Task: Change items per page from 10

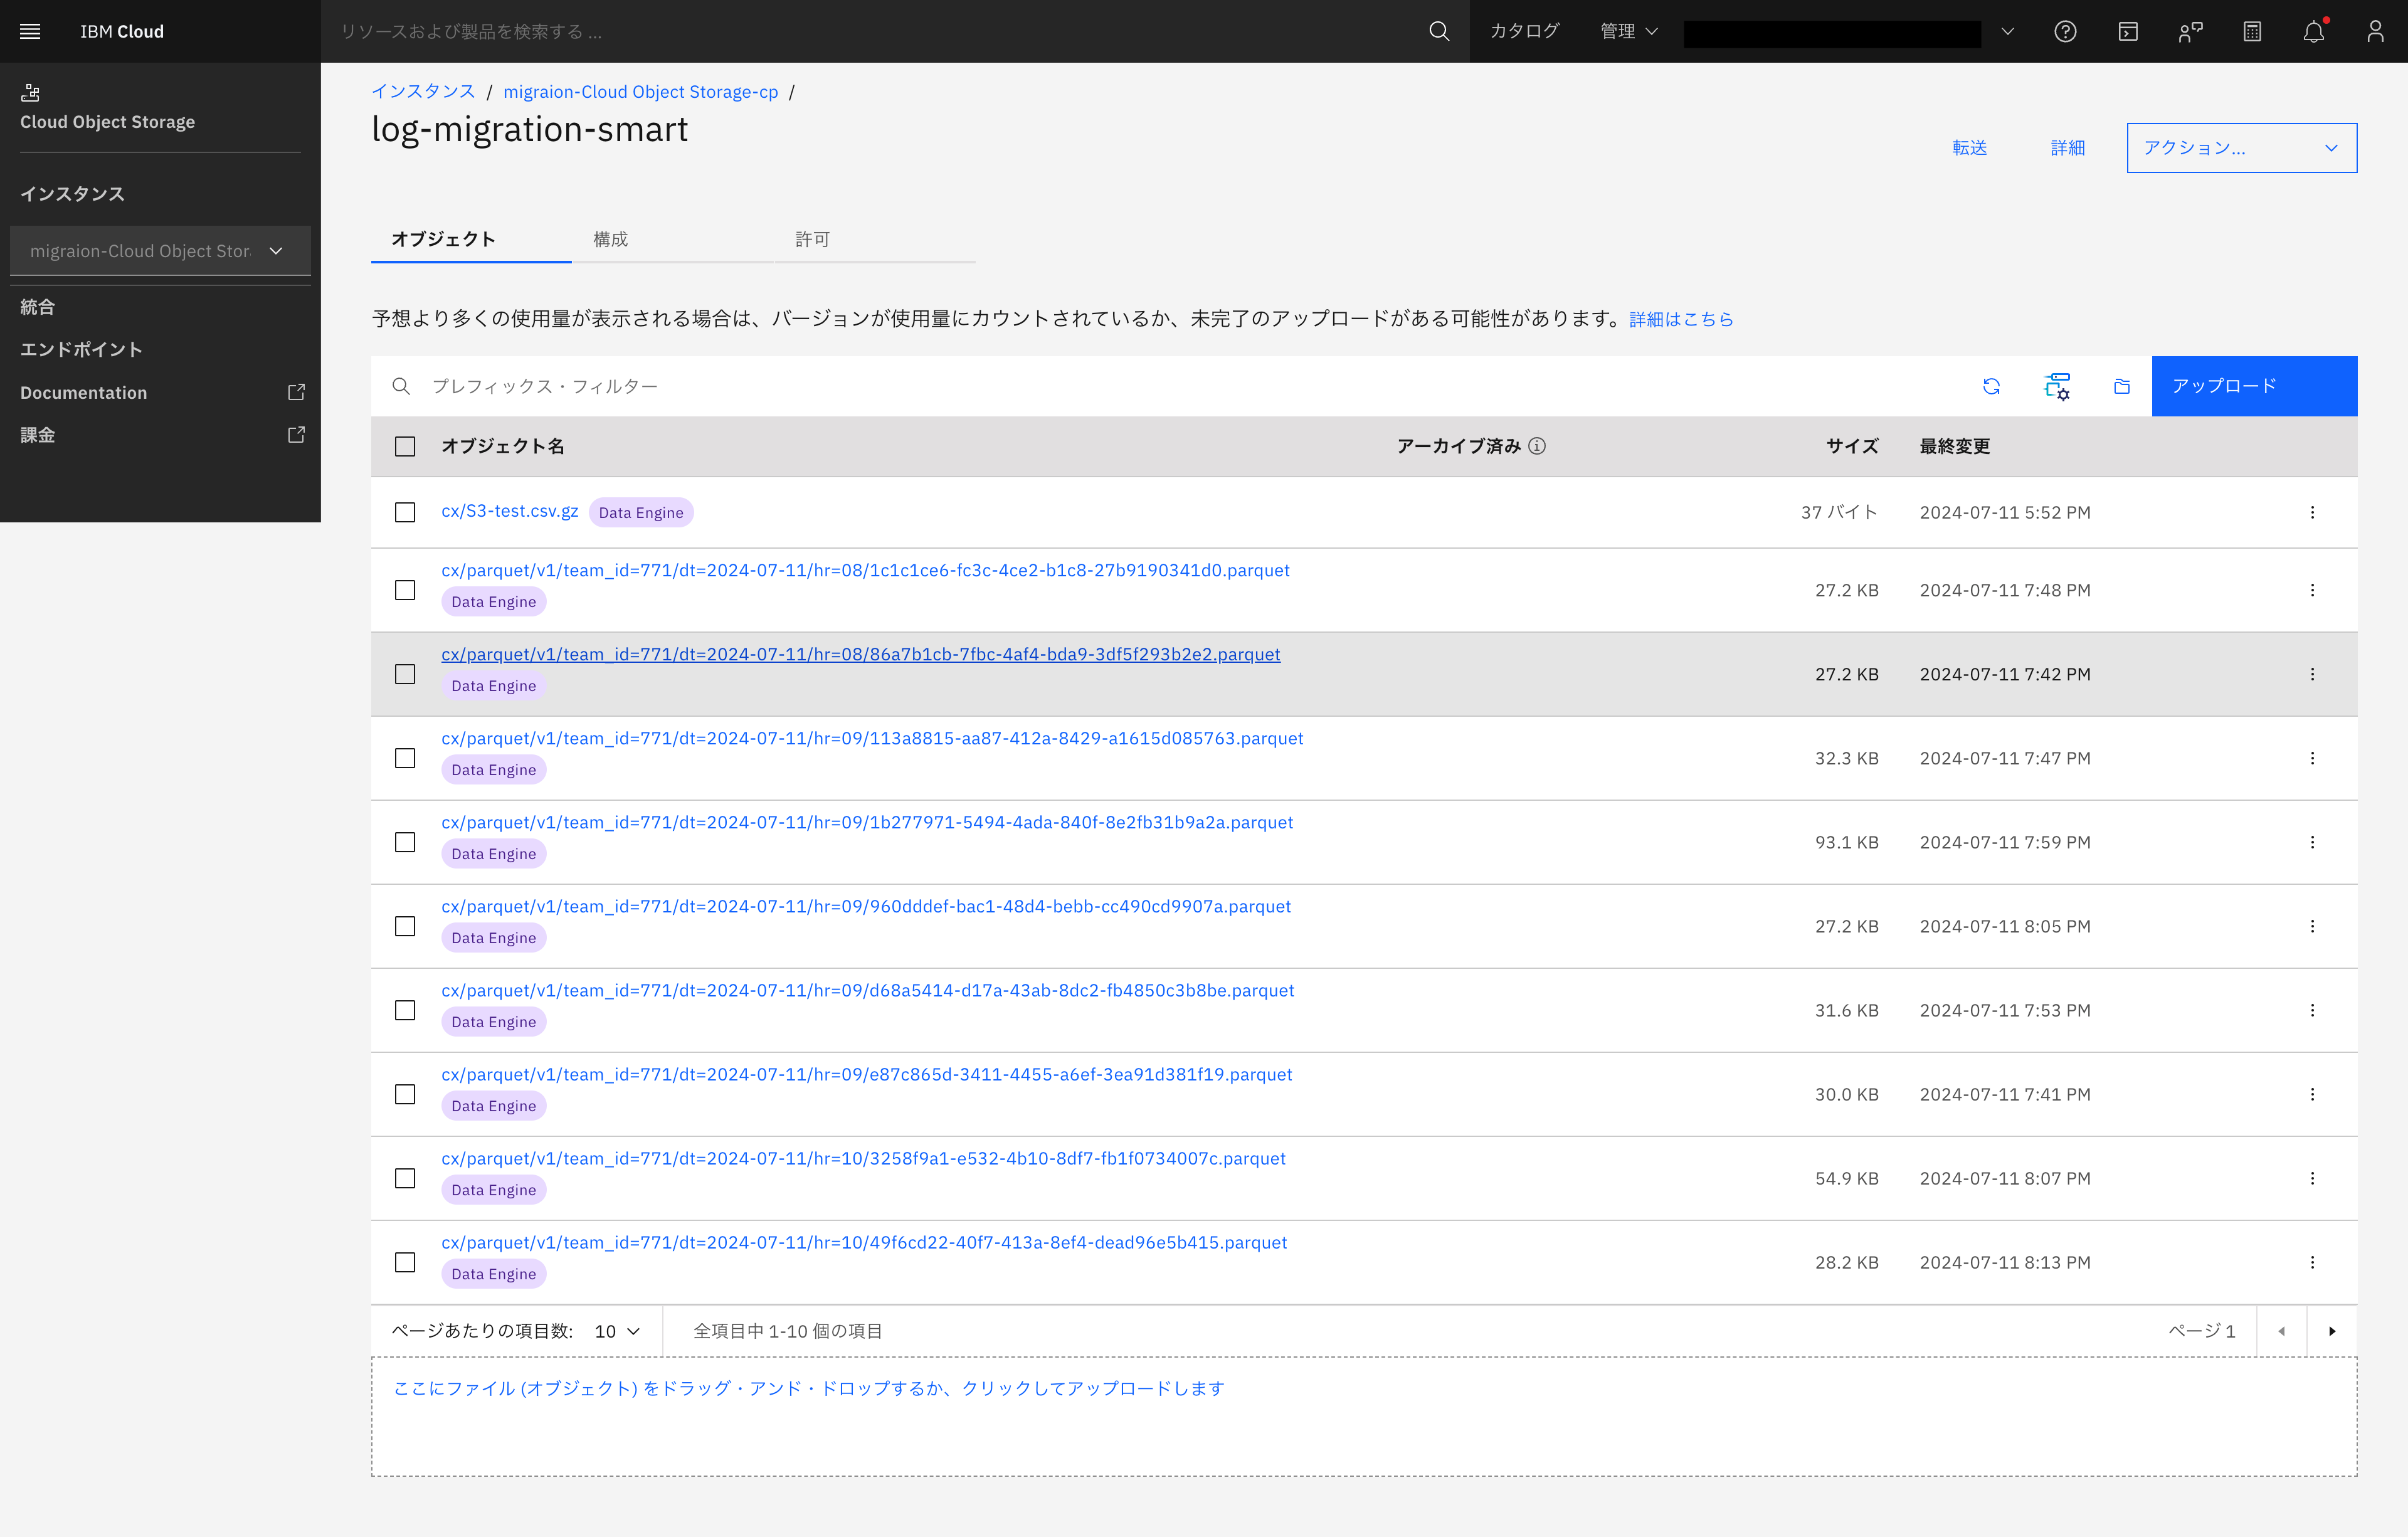Action: point(613,1331)
